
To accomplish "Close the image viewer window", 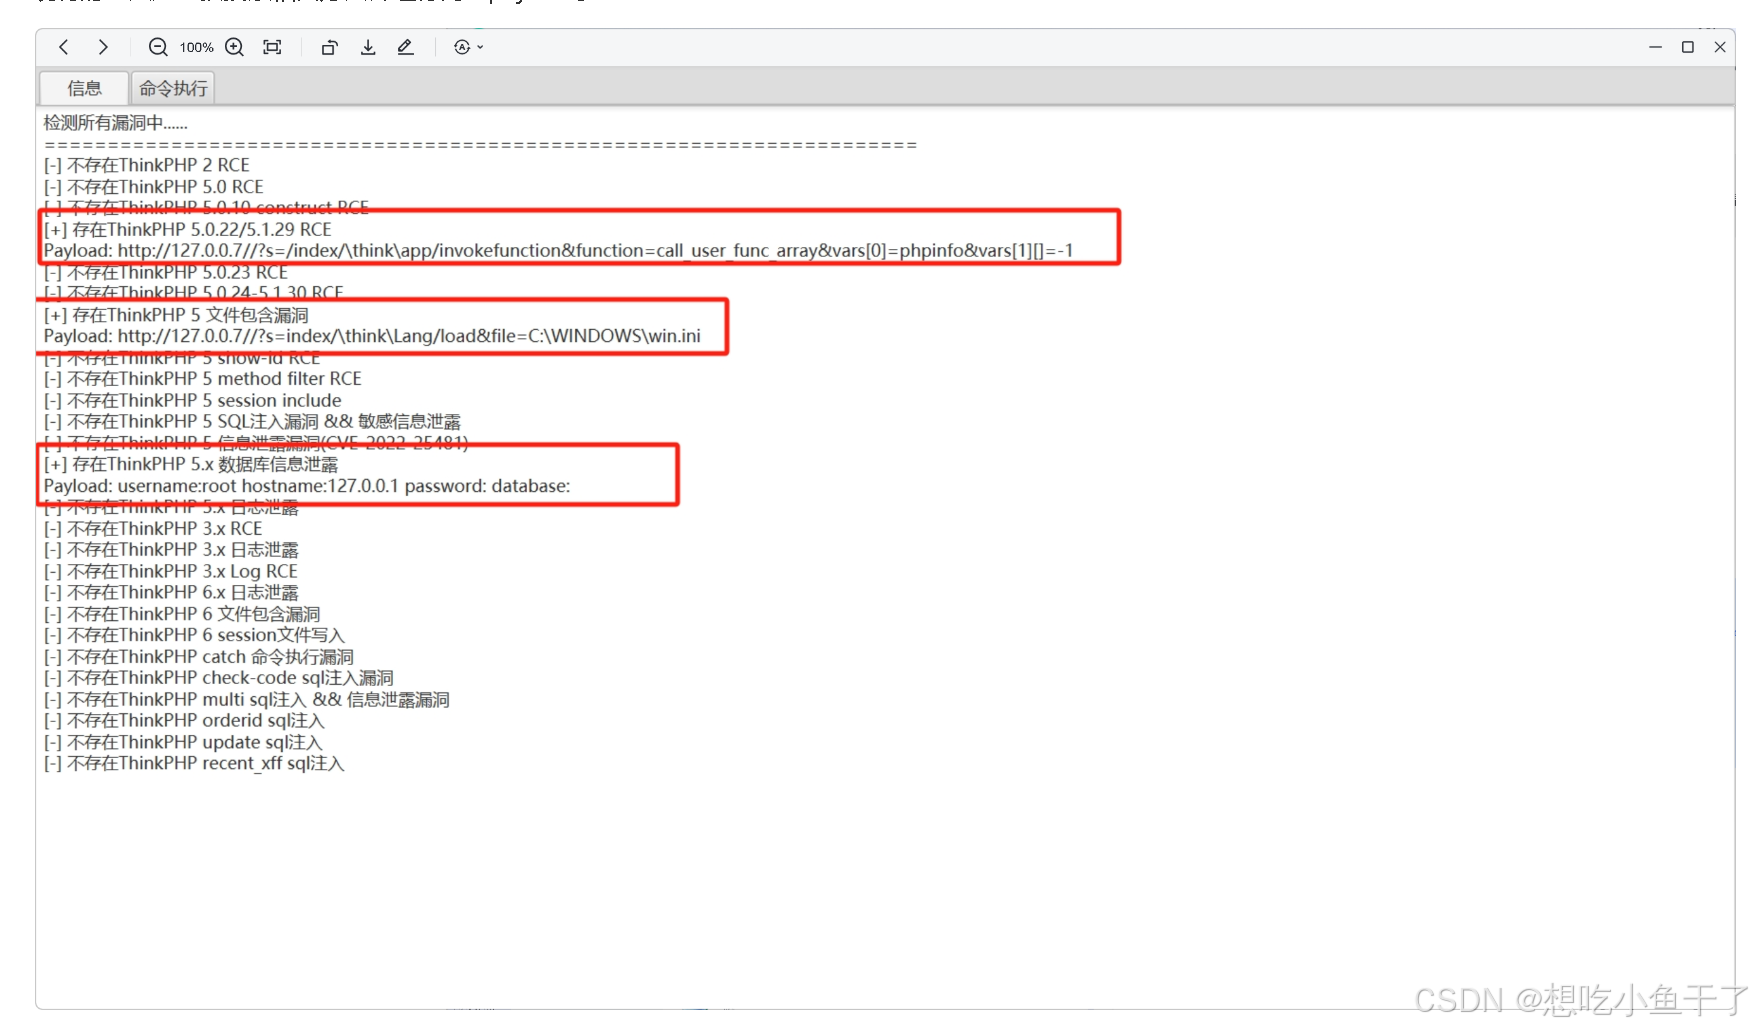I will click(1720, 47).
